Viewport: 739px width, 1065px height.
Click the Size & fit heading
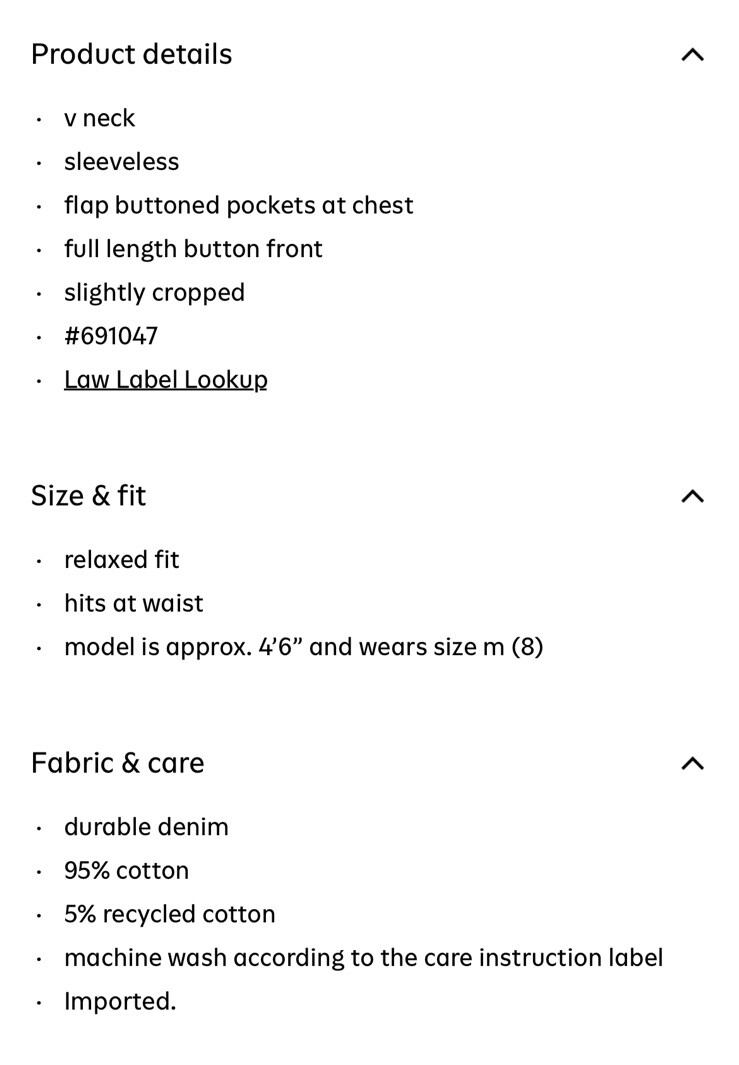pyautogui.click(x=88, y=496)
